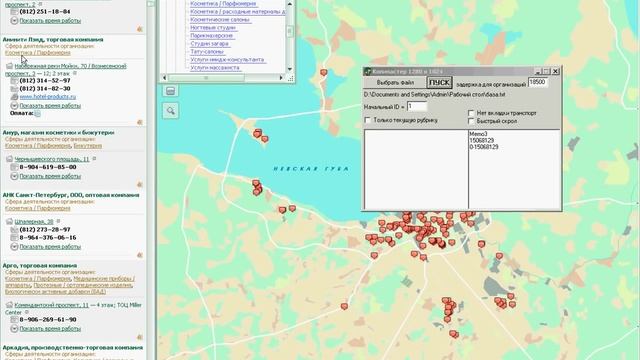Tick the Нет вкладки транспорт checkbox
This screenshot has width=640, height=360.
point(471,113)
